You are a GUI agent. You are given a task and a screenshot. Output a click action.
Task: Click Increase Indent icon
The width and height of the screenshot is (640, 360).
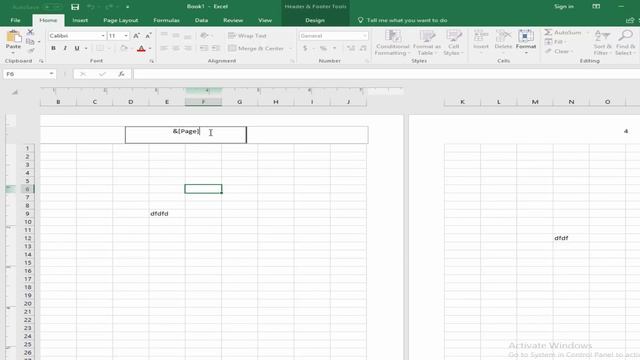tap(216, 48)
